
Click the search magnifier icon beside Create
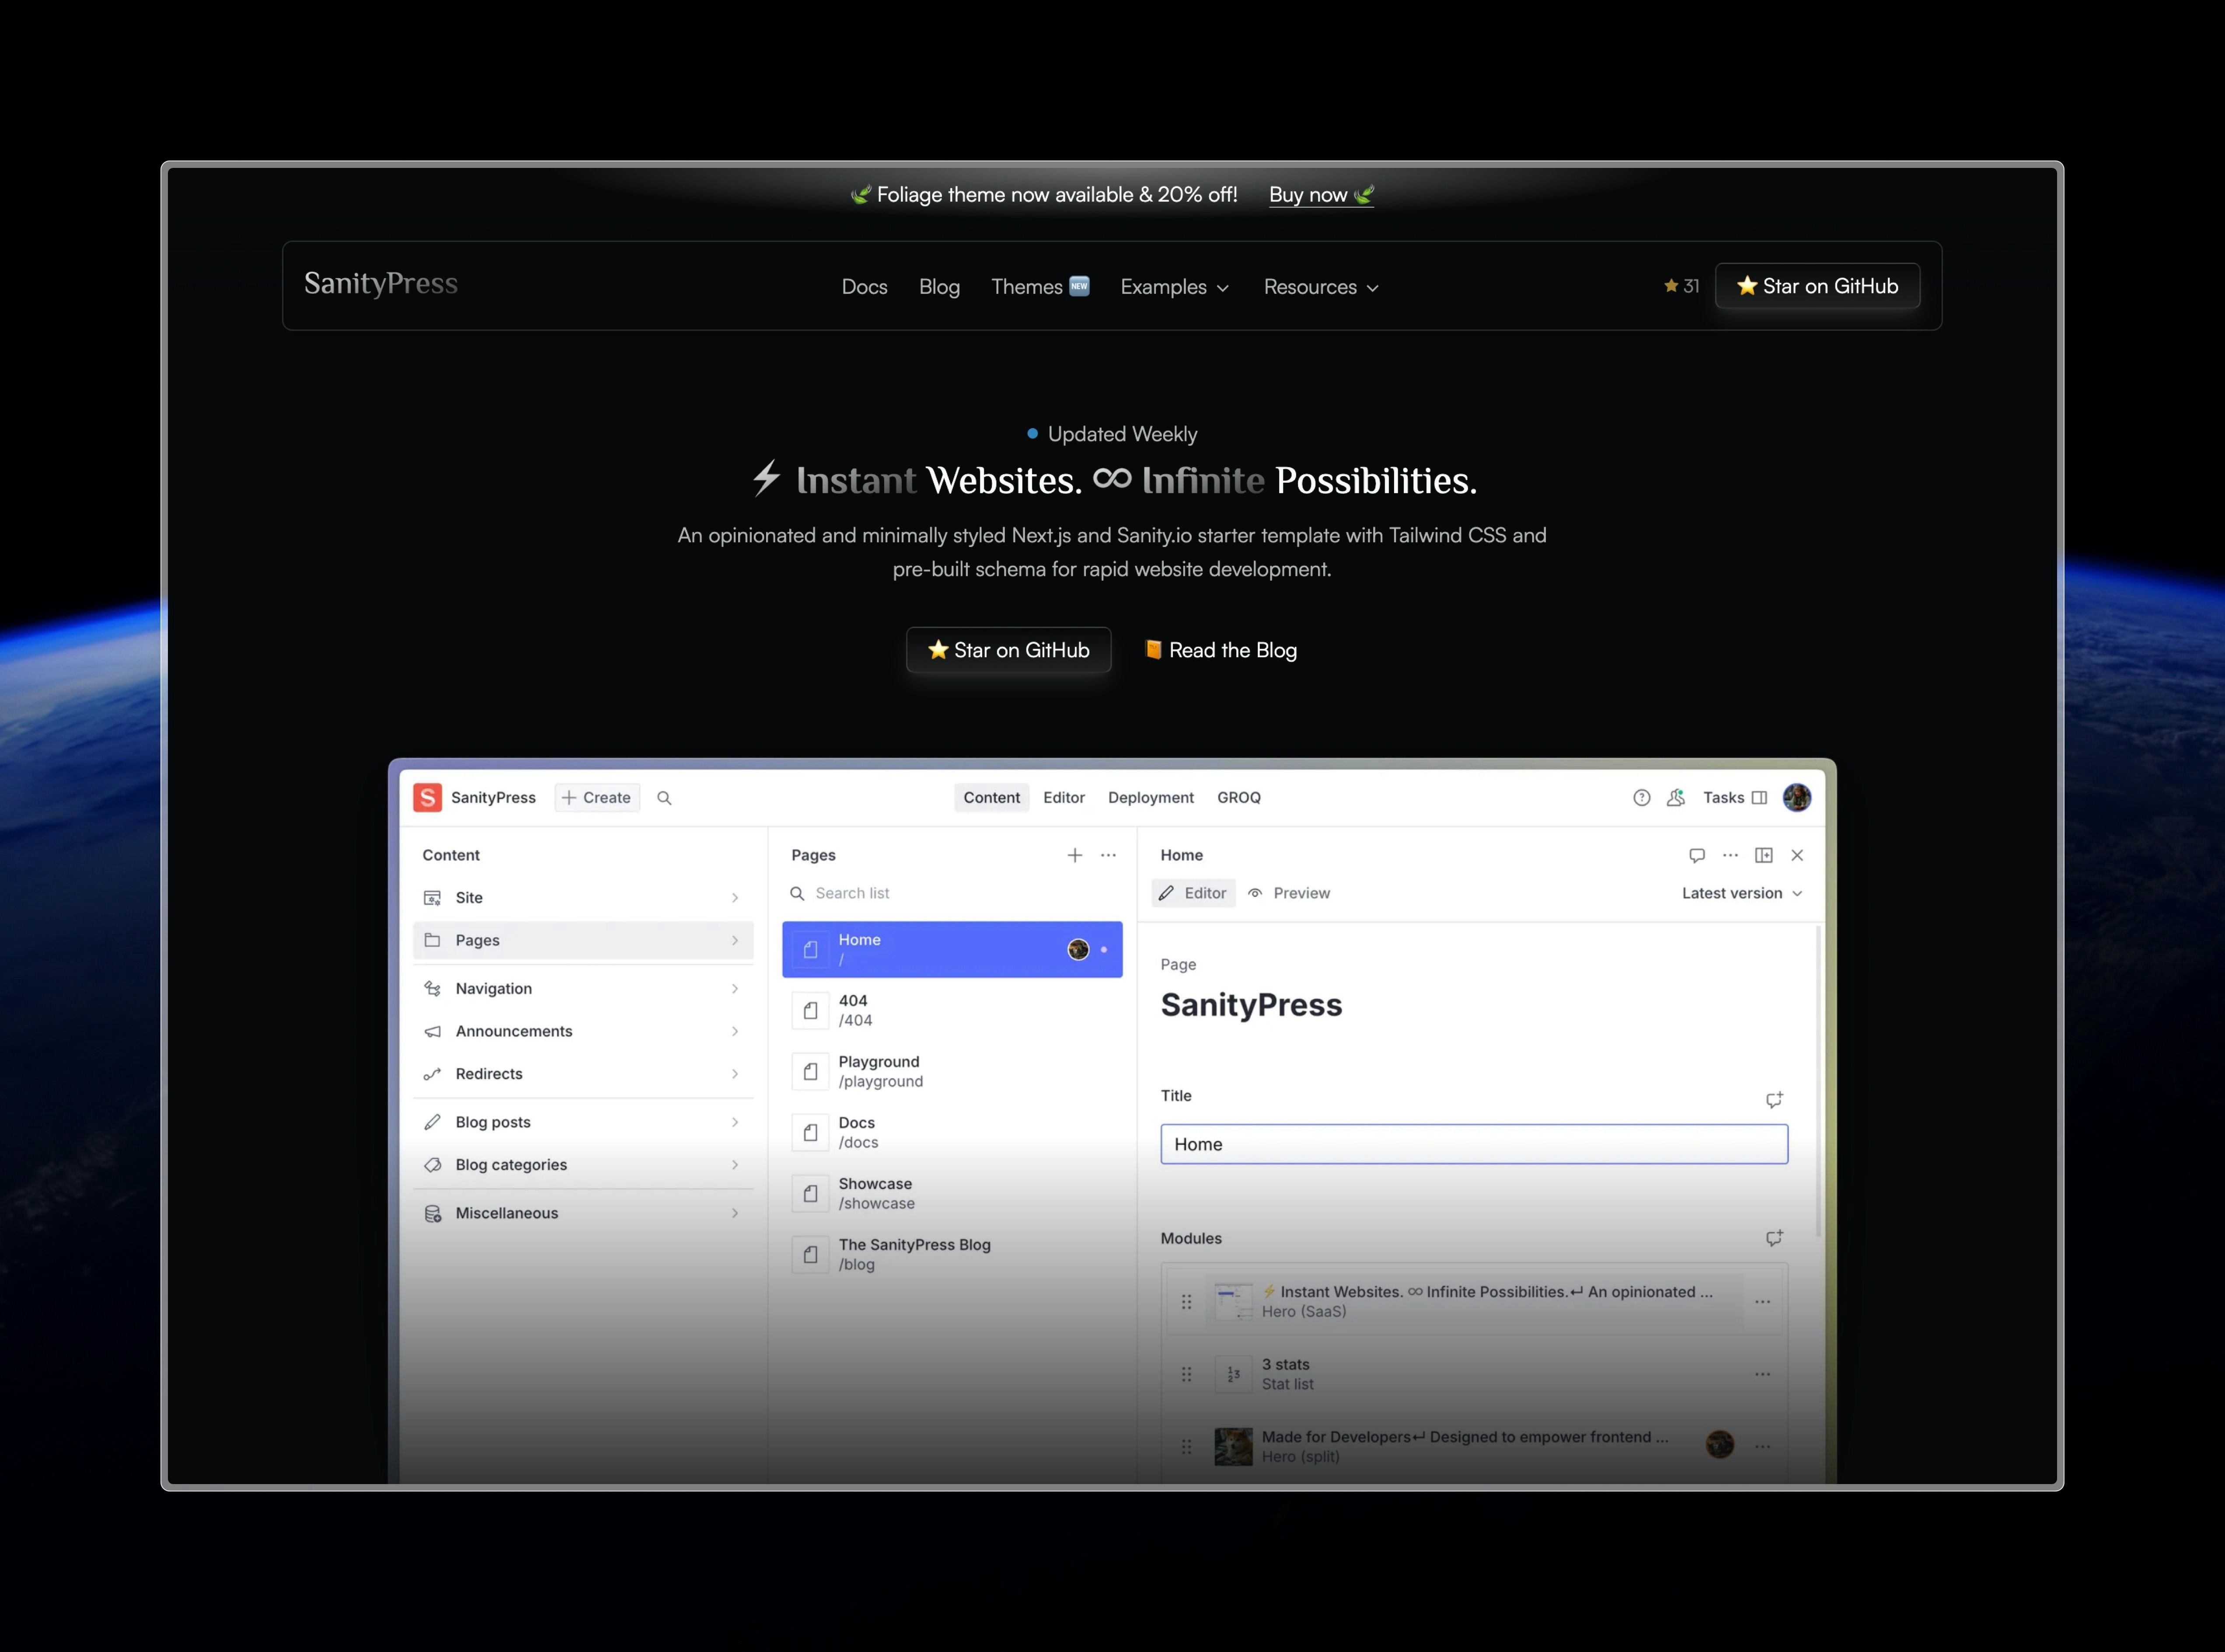point(664,797)
